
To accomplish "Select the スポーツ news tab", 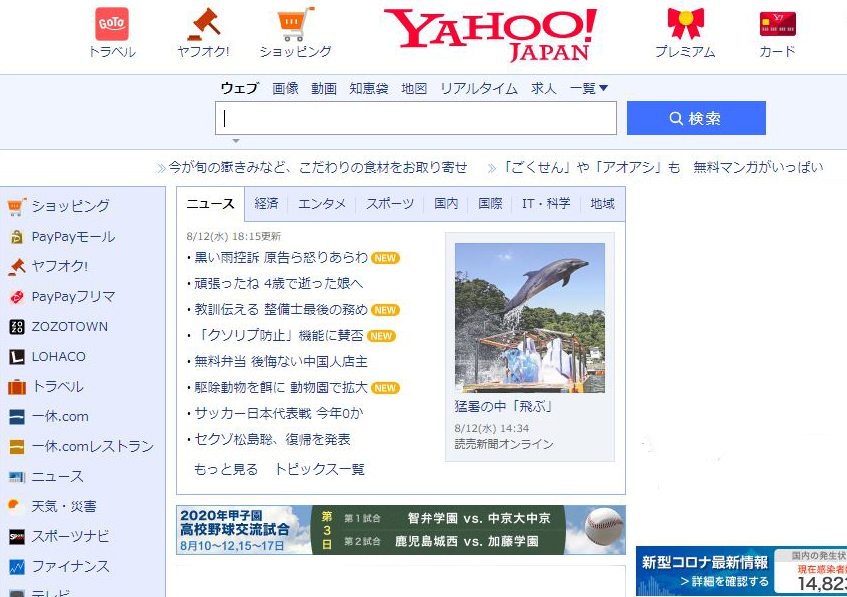I will (389, 204).
